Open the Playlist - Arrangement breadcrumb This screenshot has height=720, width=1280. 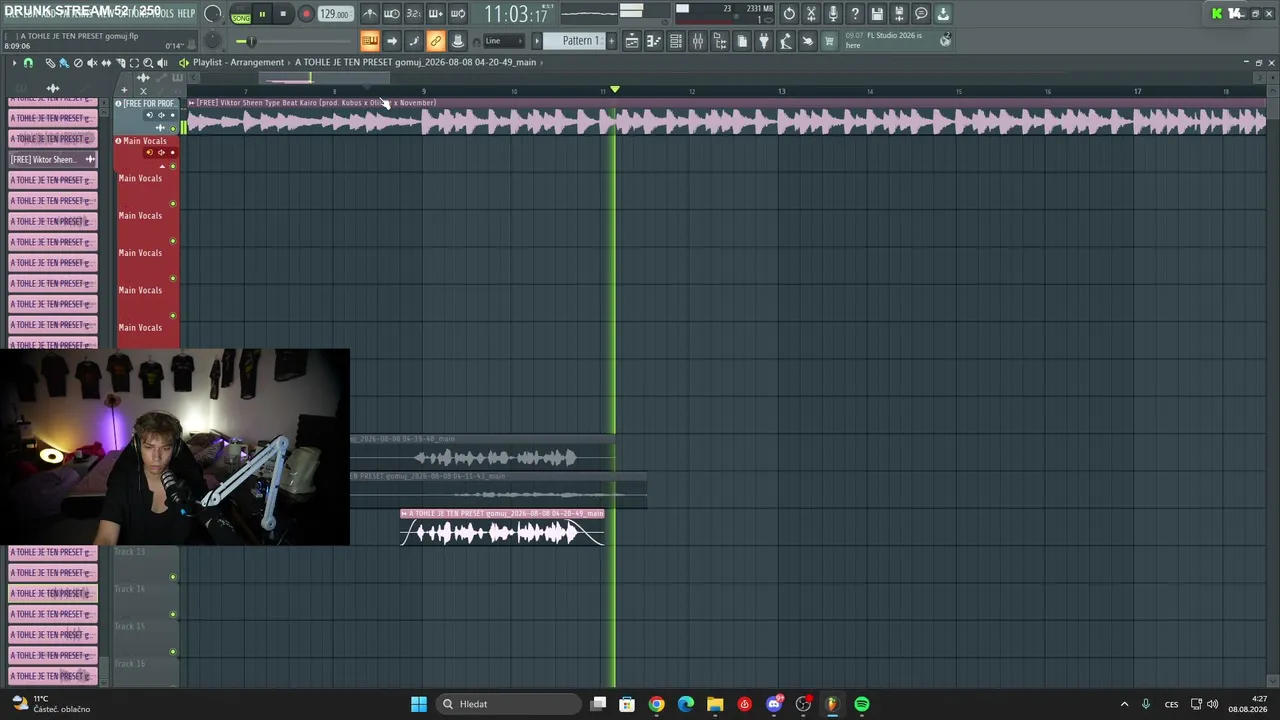coord(238,62)
